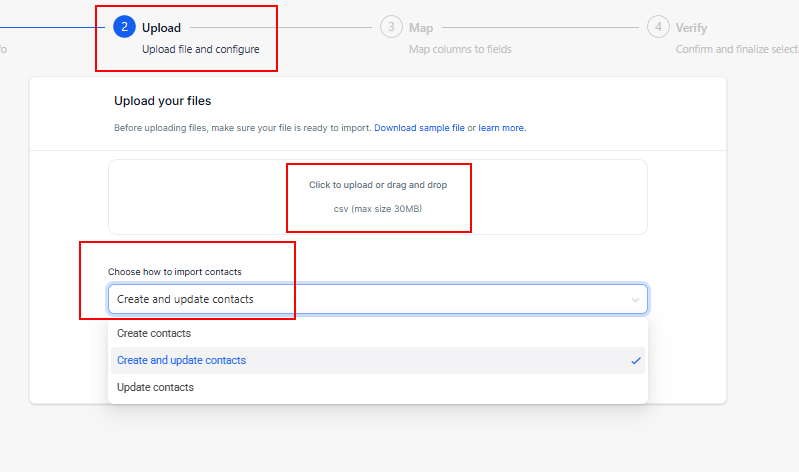Click the Upload file and configure subtitle

(x=201, y=49)
